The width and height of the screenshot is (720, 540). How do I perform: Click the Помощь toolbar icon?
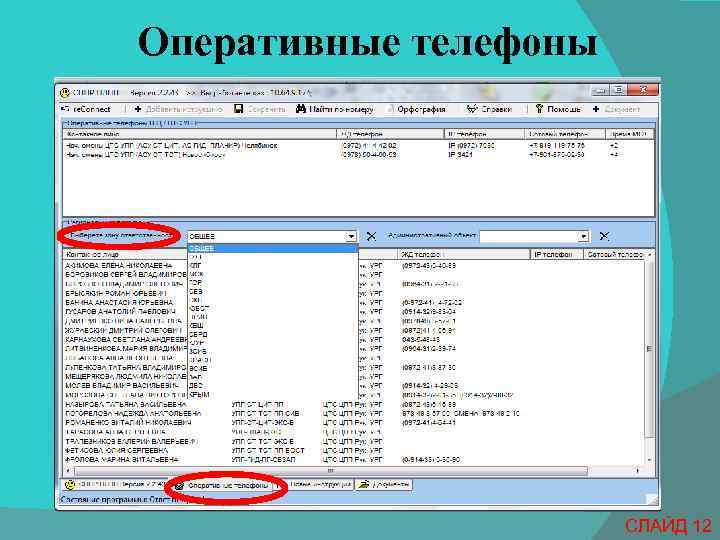pyautogui.click(x=540, y=109)
